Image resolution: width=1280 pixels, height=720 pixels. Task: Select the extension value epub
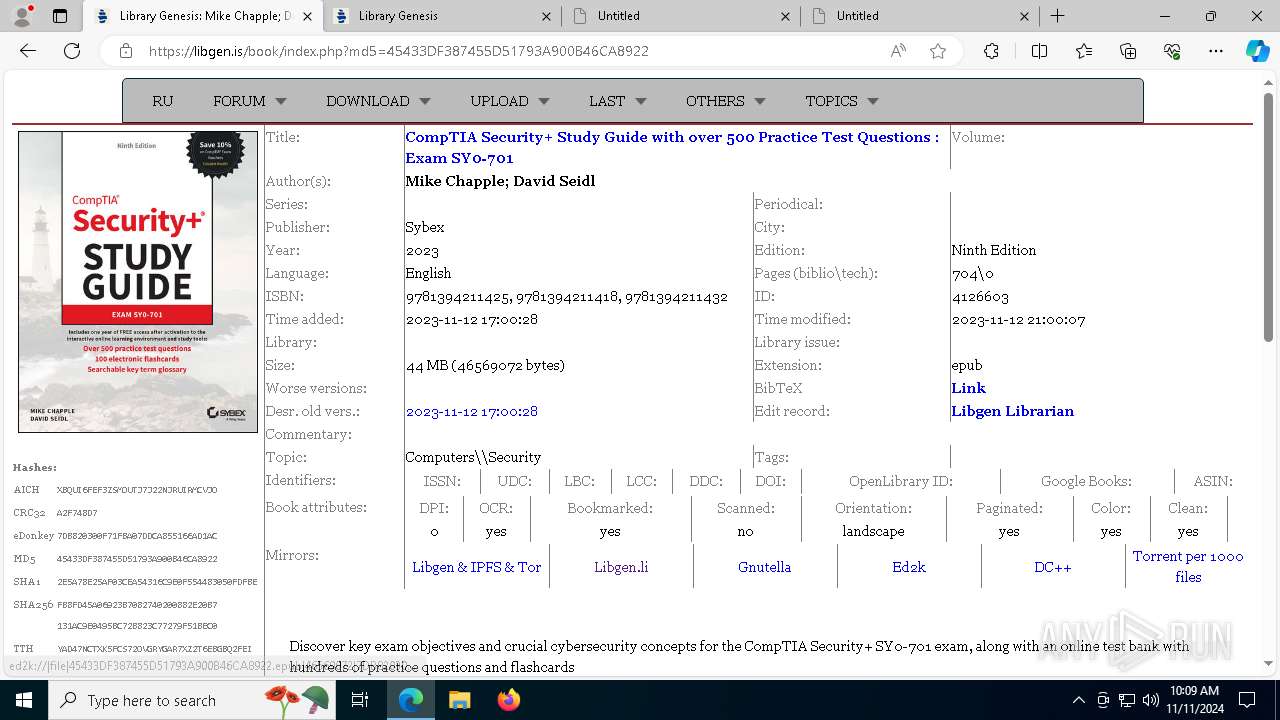pos(967,365)
